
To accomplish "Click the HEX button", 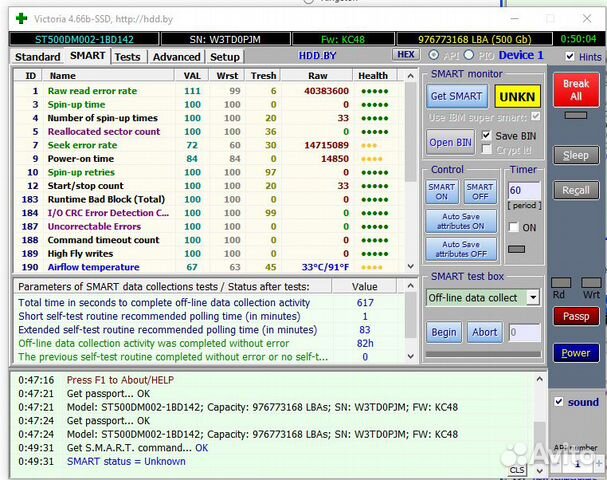I will click(406, 55).
